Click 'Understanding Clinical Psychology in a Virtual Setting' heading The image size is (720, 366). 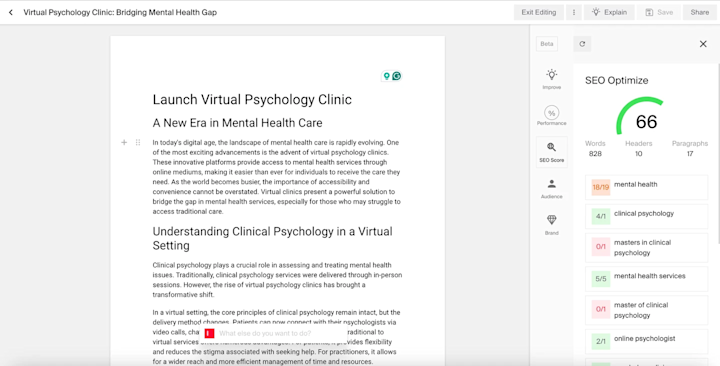pyautogui.click(x=273, y=238)
